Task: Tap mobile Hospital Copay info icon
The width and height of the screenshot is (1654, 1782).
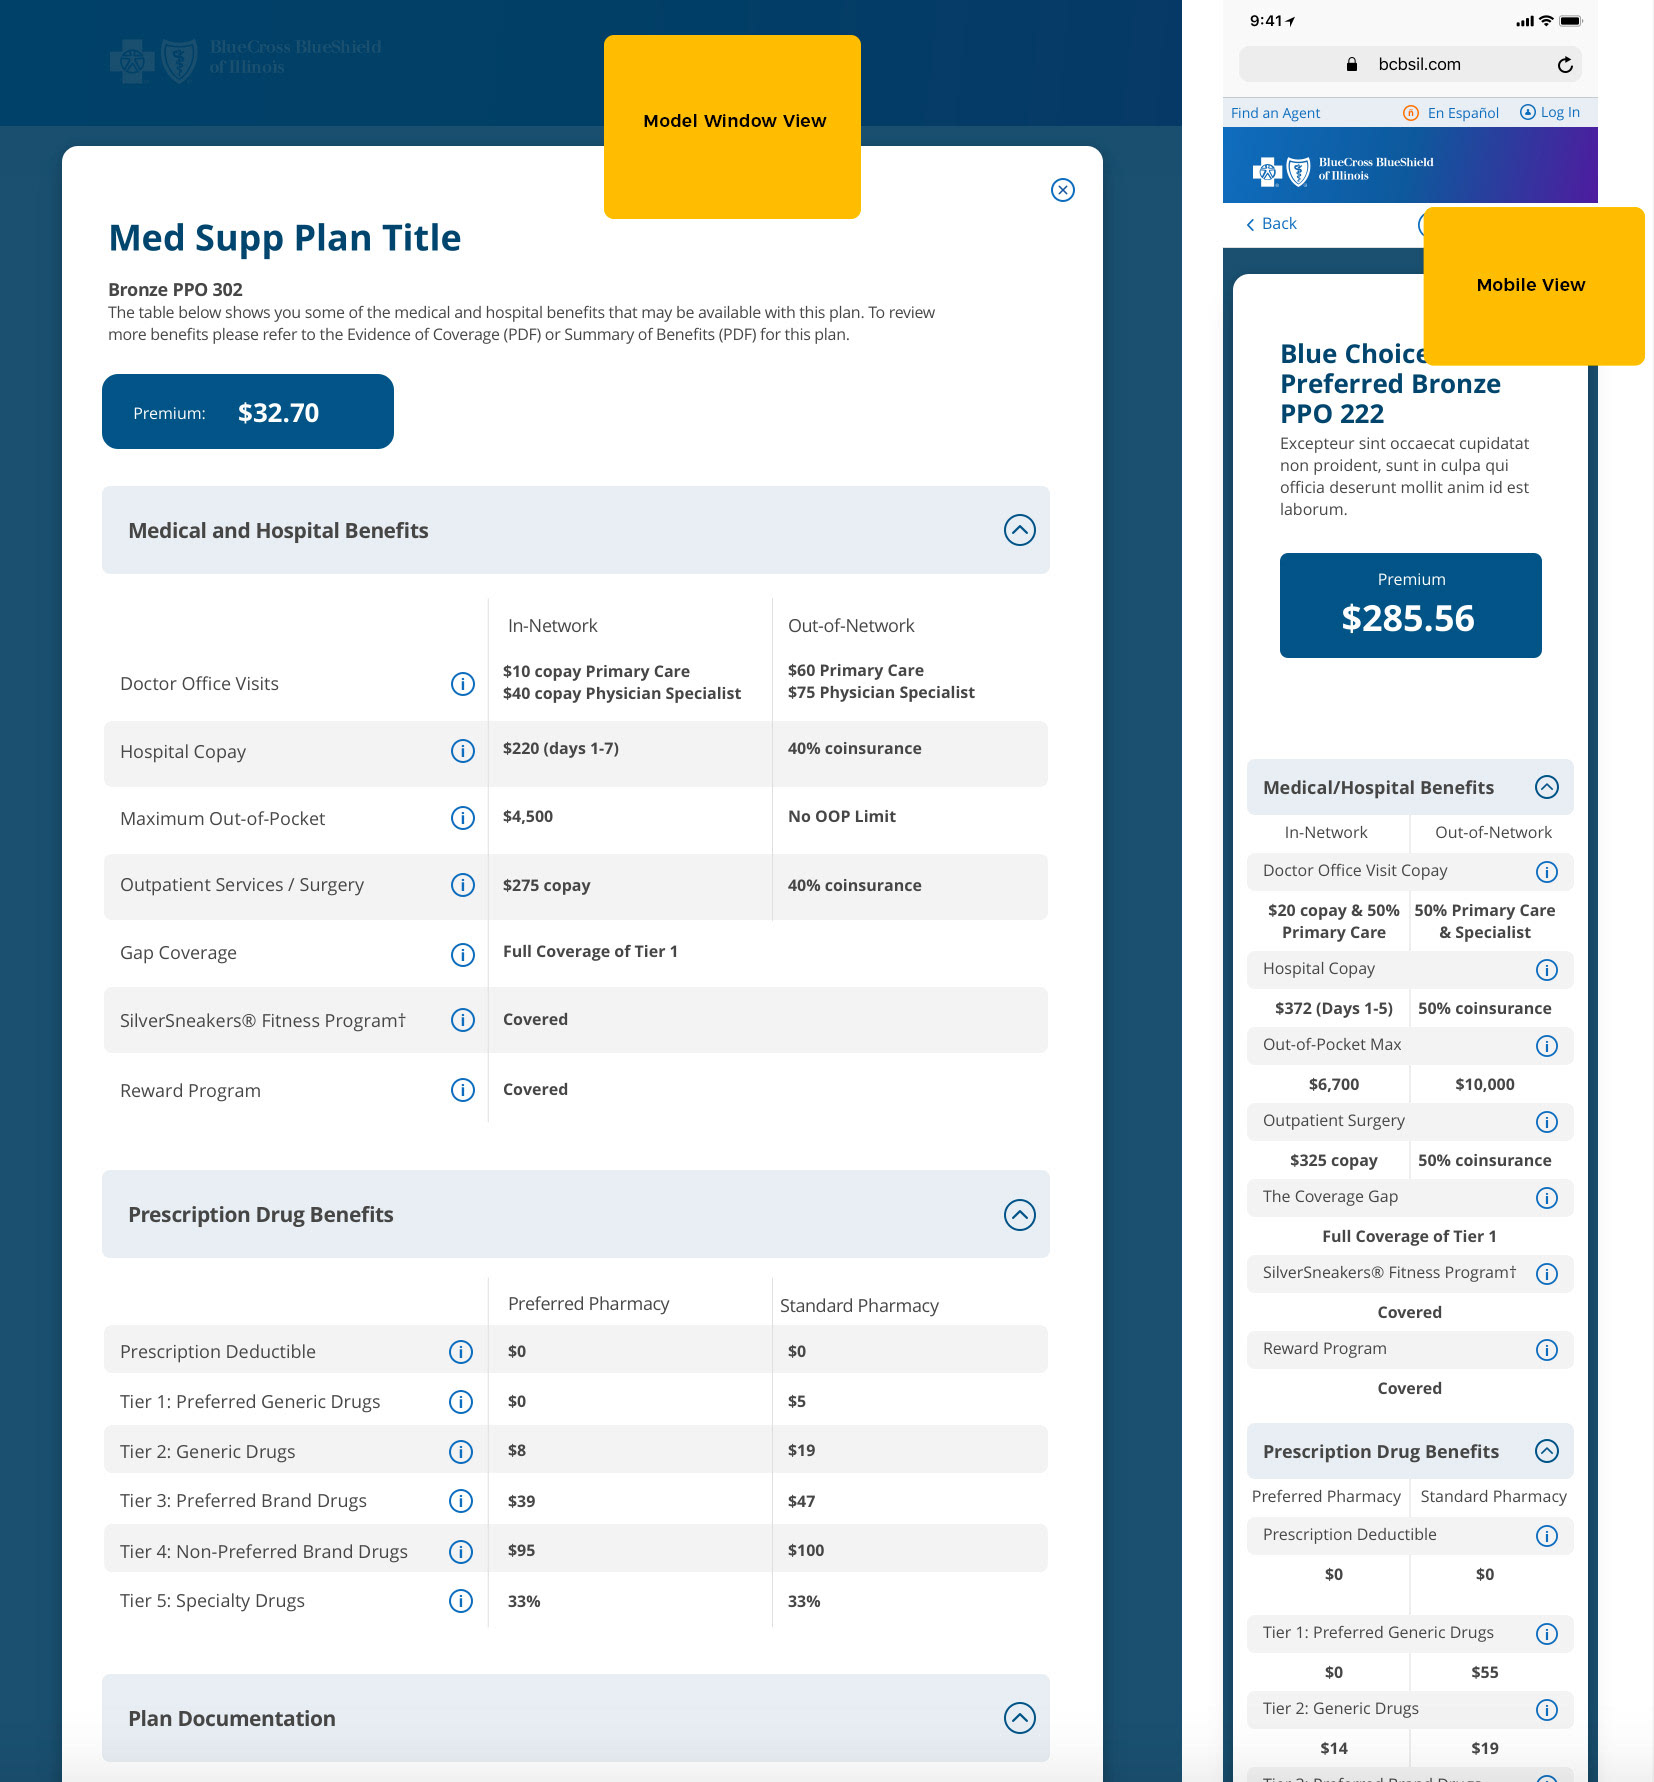Action: point(1546,970)
